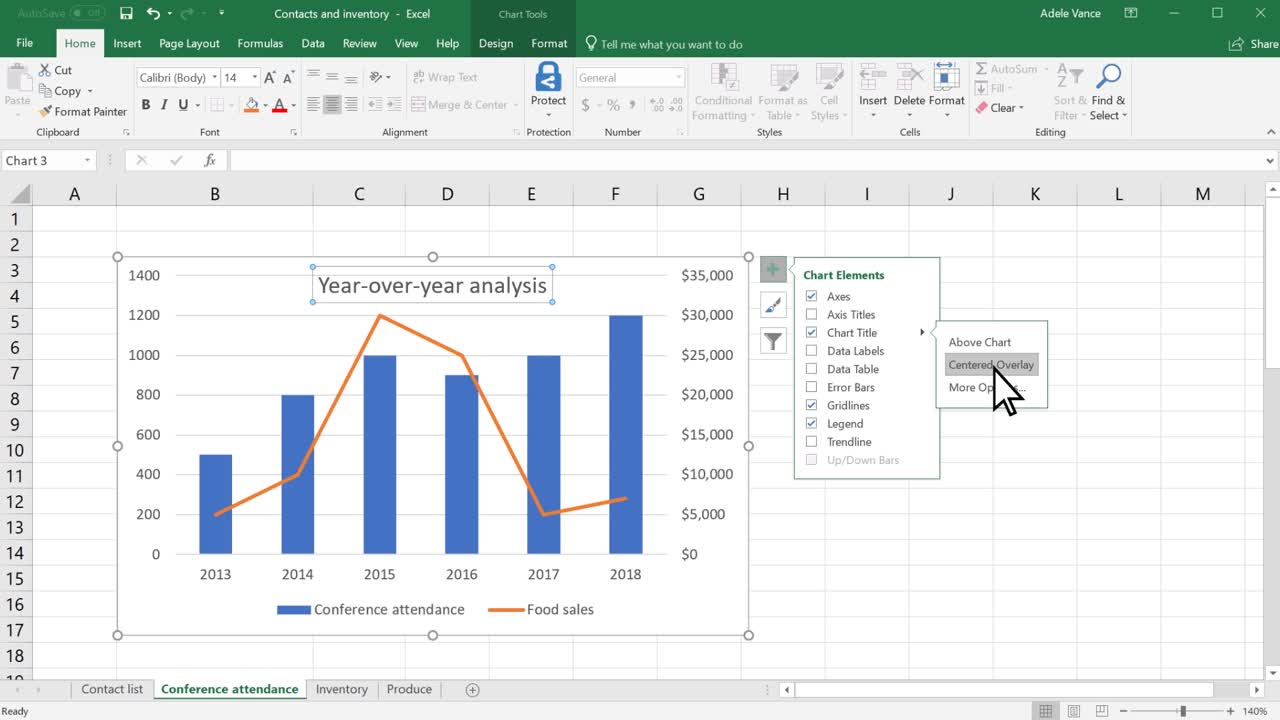Click the Center align icon

(334, 104)
